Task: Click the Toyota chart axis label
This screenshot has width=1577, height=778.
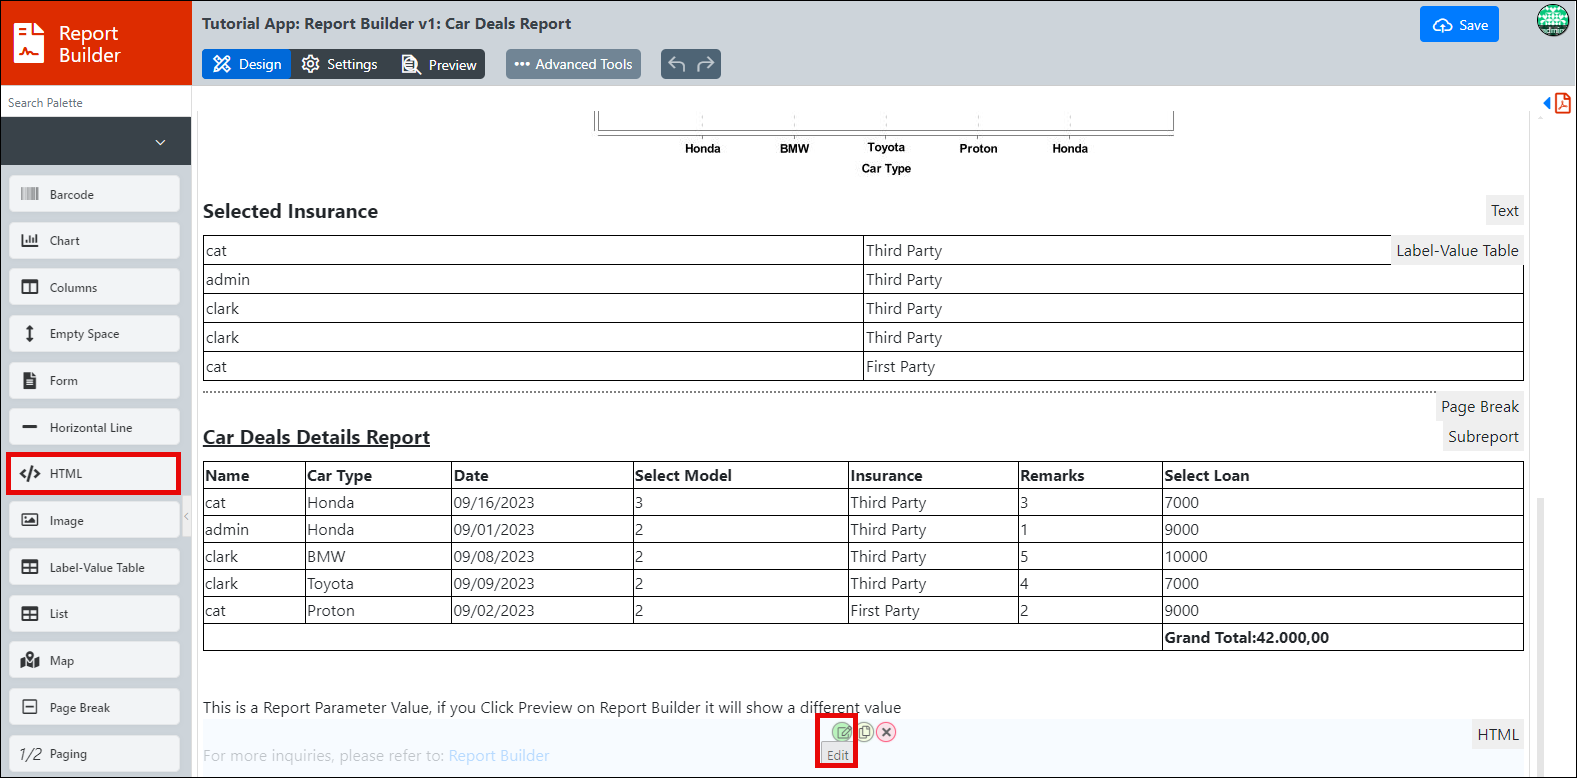Action: 886,148
